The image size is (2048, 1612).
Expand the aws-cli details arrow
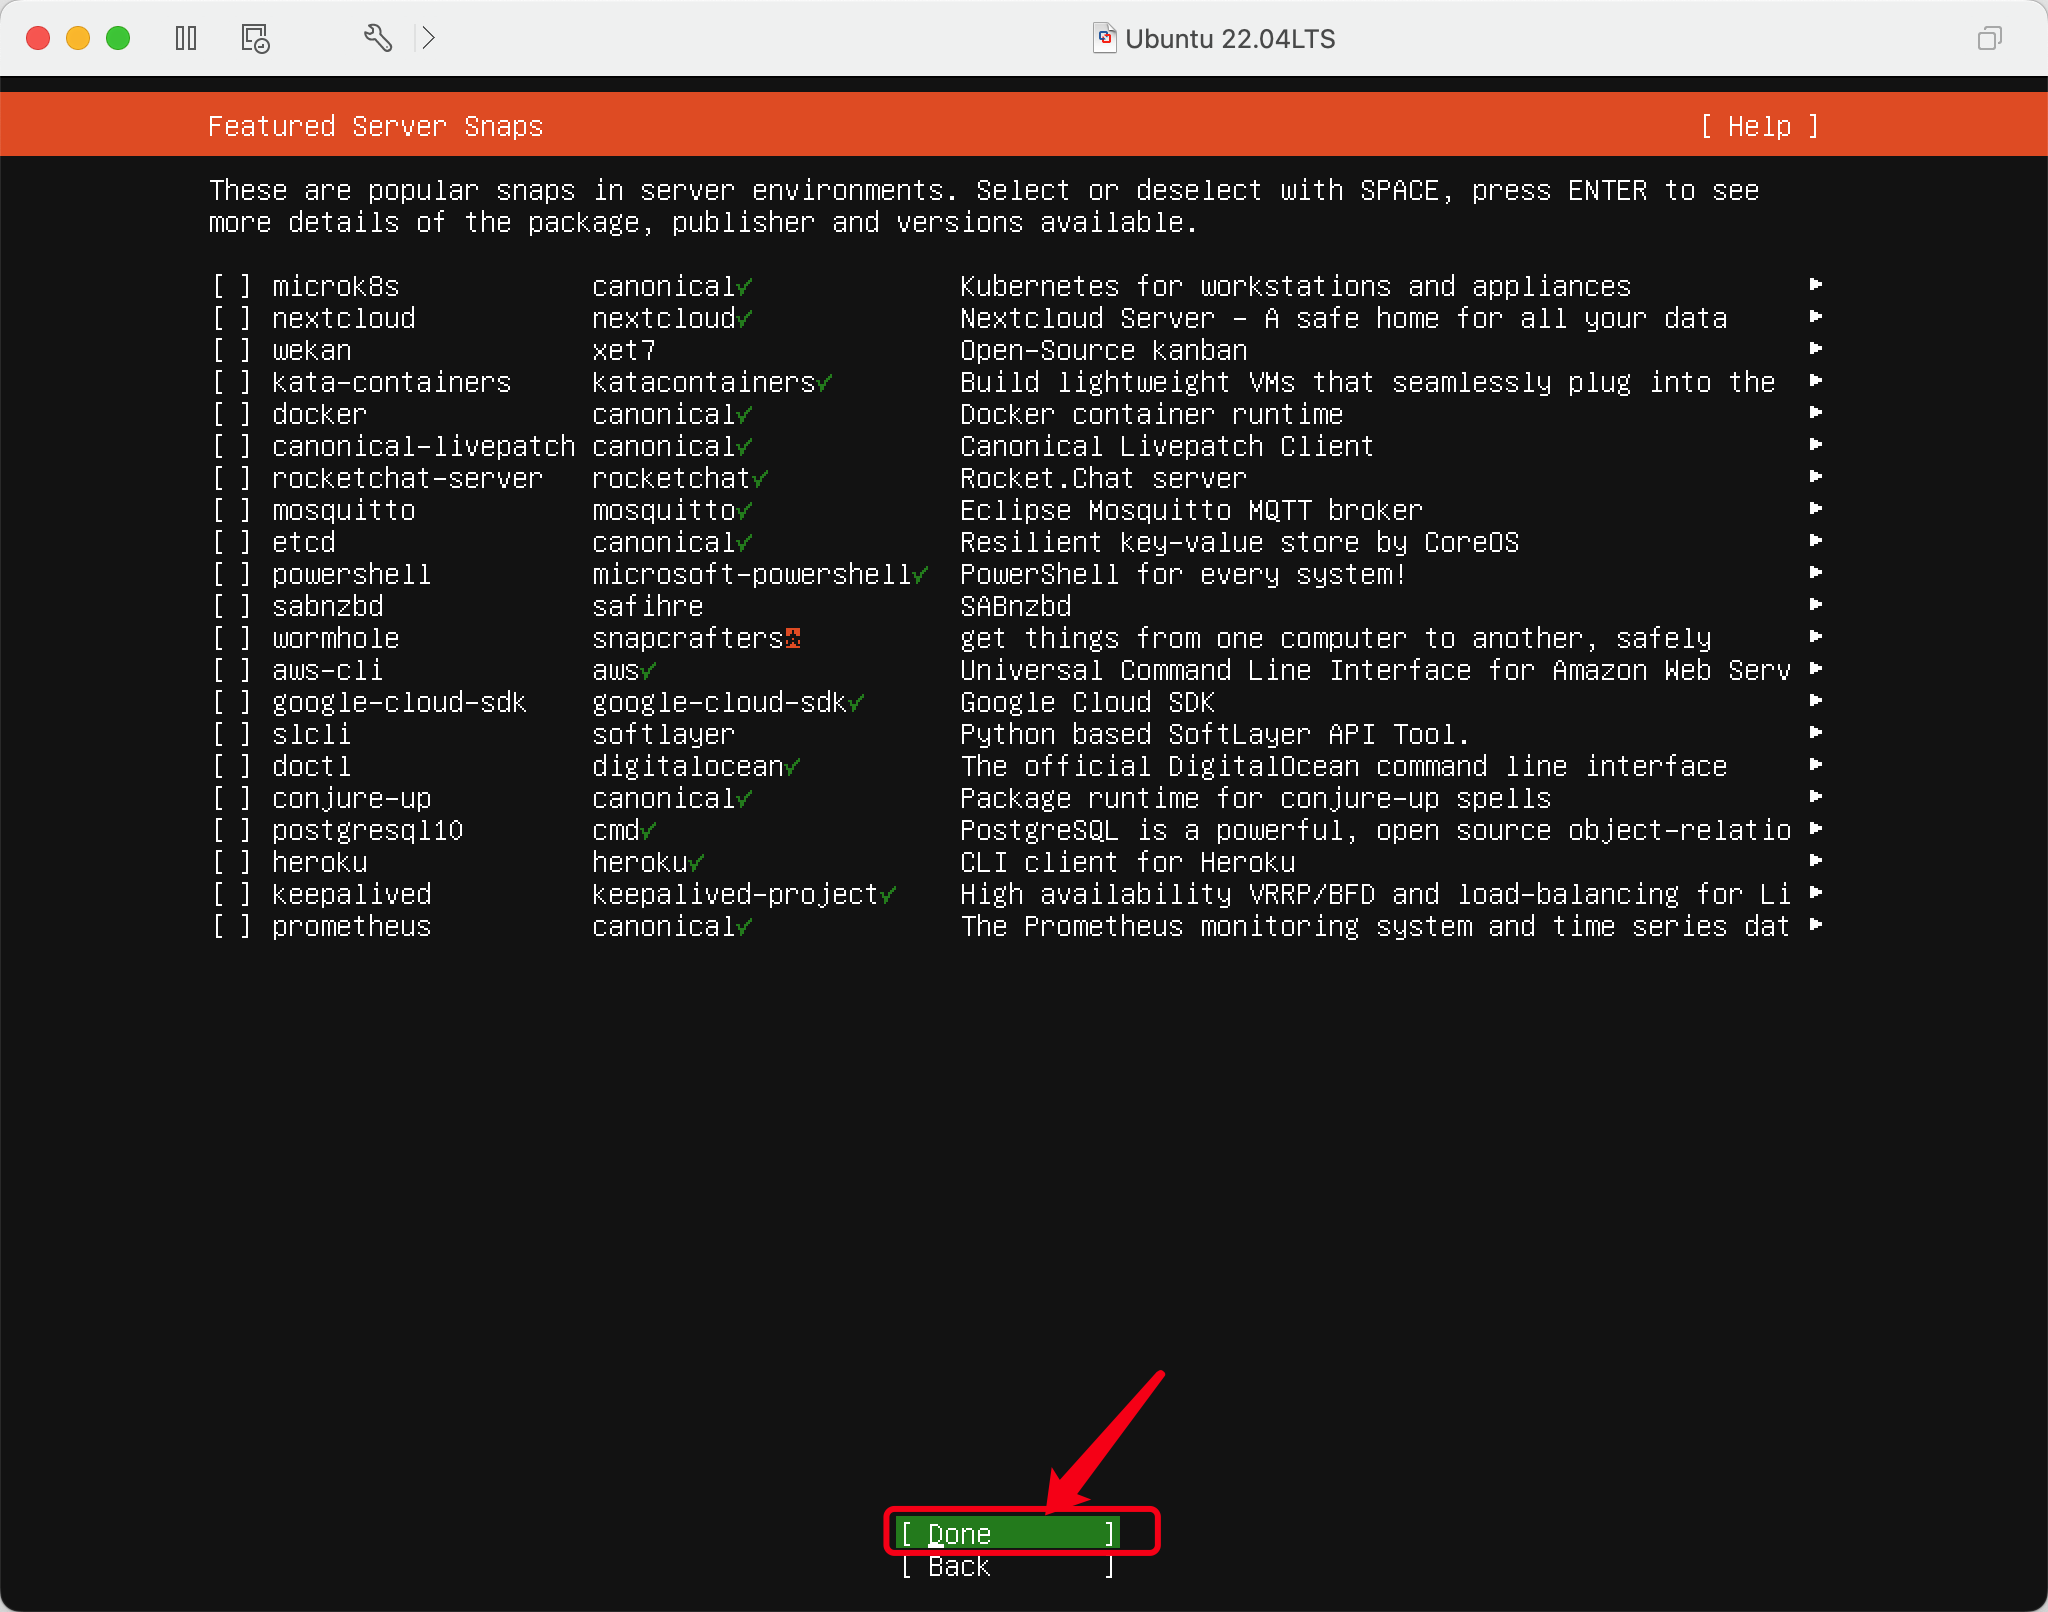tap(1815, 669)
